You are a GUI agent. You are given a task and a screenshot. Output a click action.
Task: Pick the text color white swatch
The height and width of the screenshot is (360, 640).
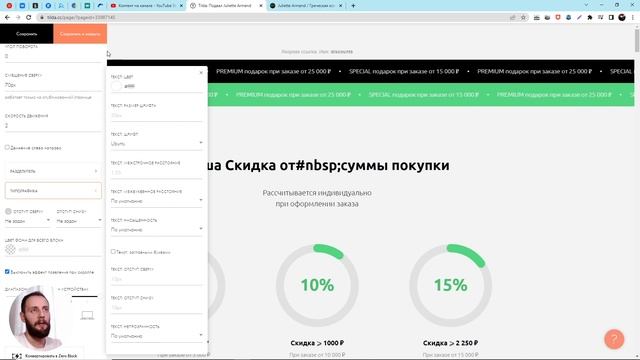(x=116, y=86)
